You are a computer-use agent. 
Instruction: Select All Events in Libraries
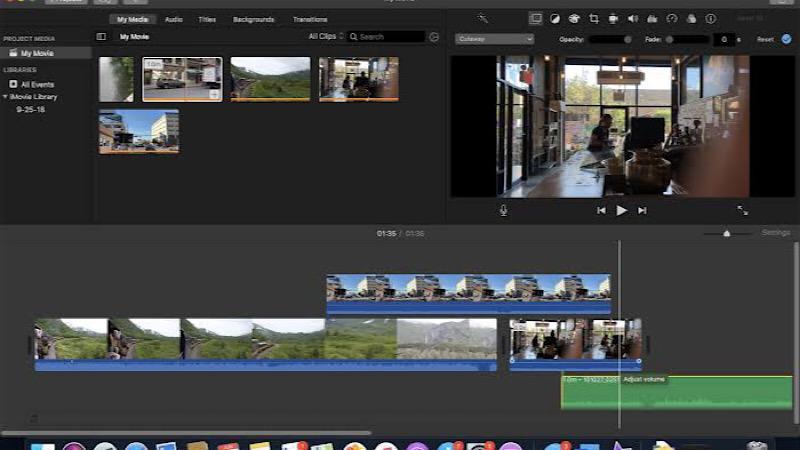pyautogui.click(x=37, y=84)
